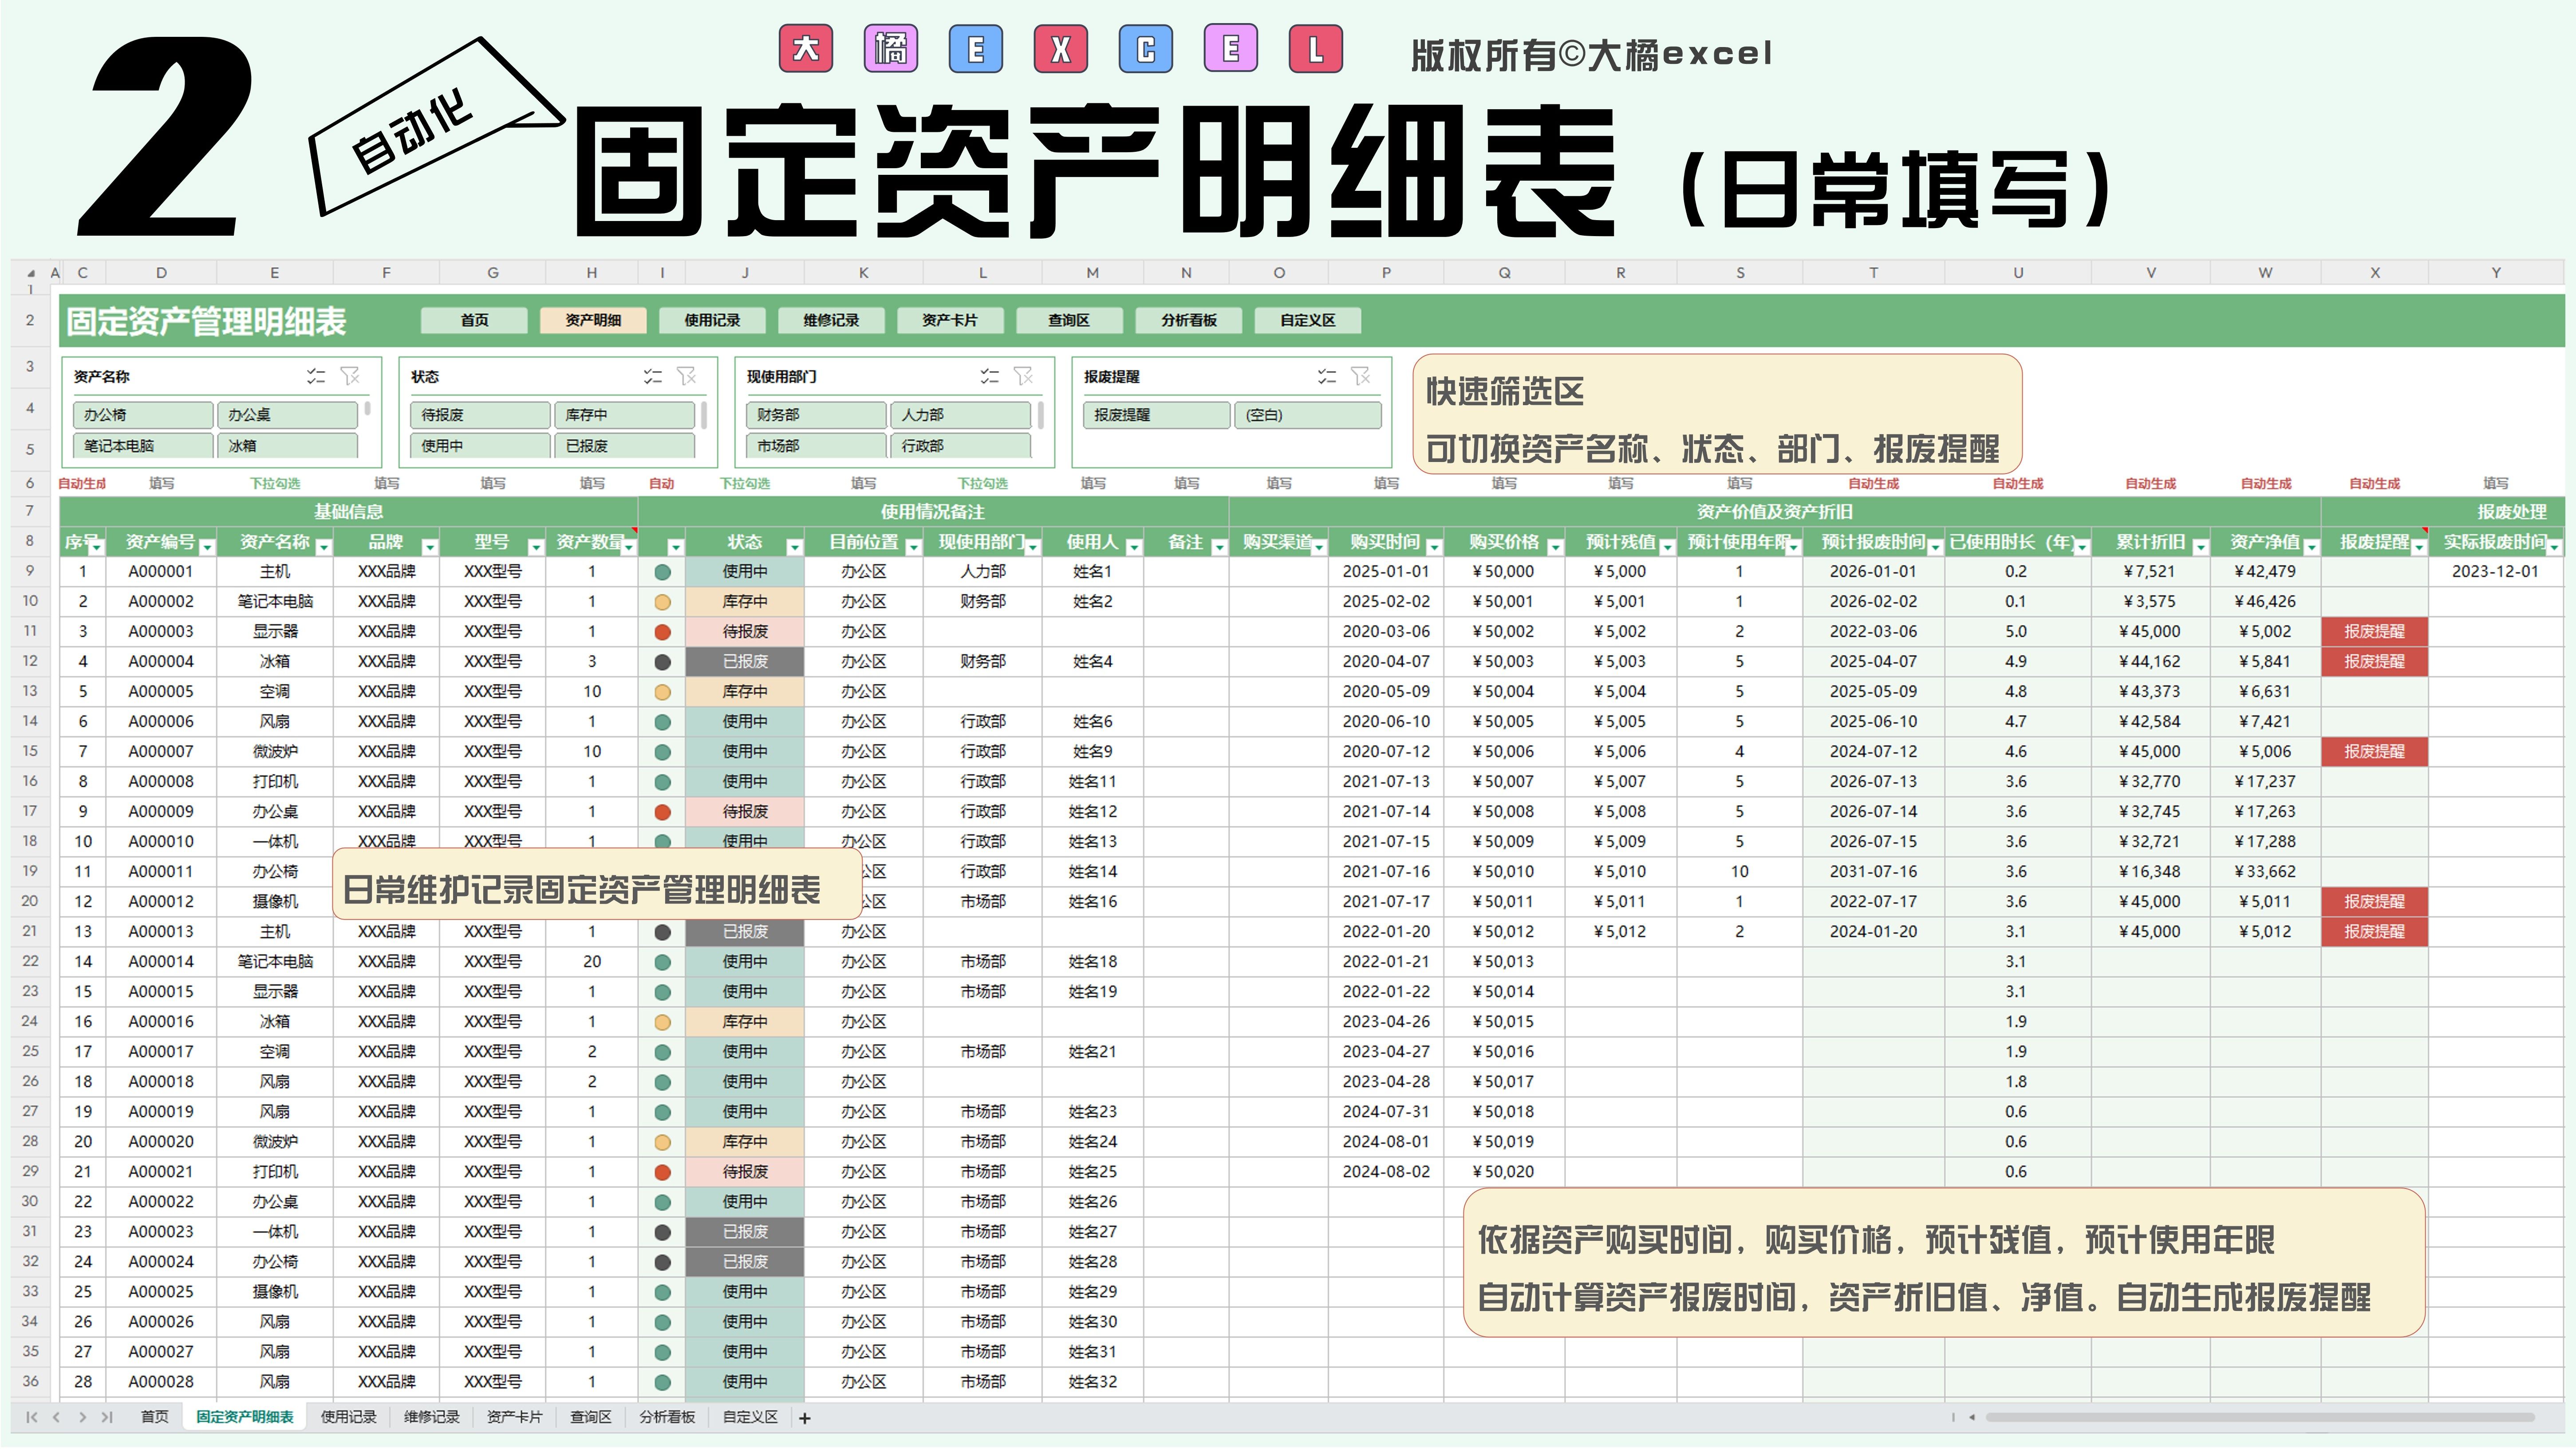Toggle multi-select on 状态 slicer
The image size is (2576, 1449).
pyautogui.click(x=653, y=376)
